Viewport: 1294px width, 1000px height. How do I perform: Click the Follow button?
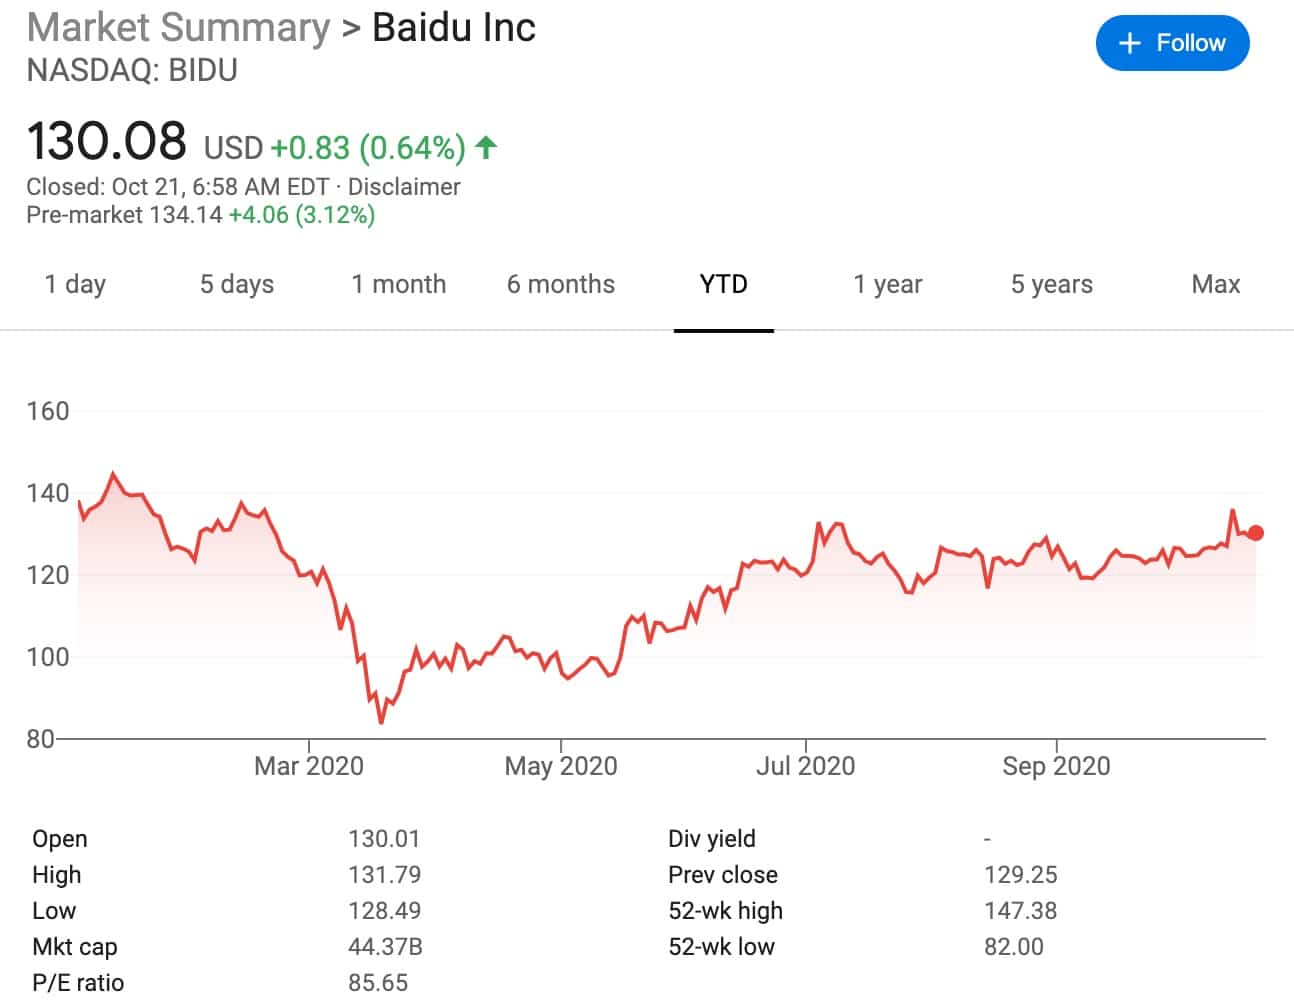point(1172,43)
